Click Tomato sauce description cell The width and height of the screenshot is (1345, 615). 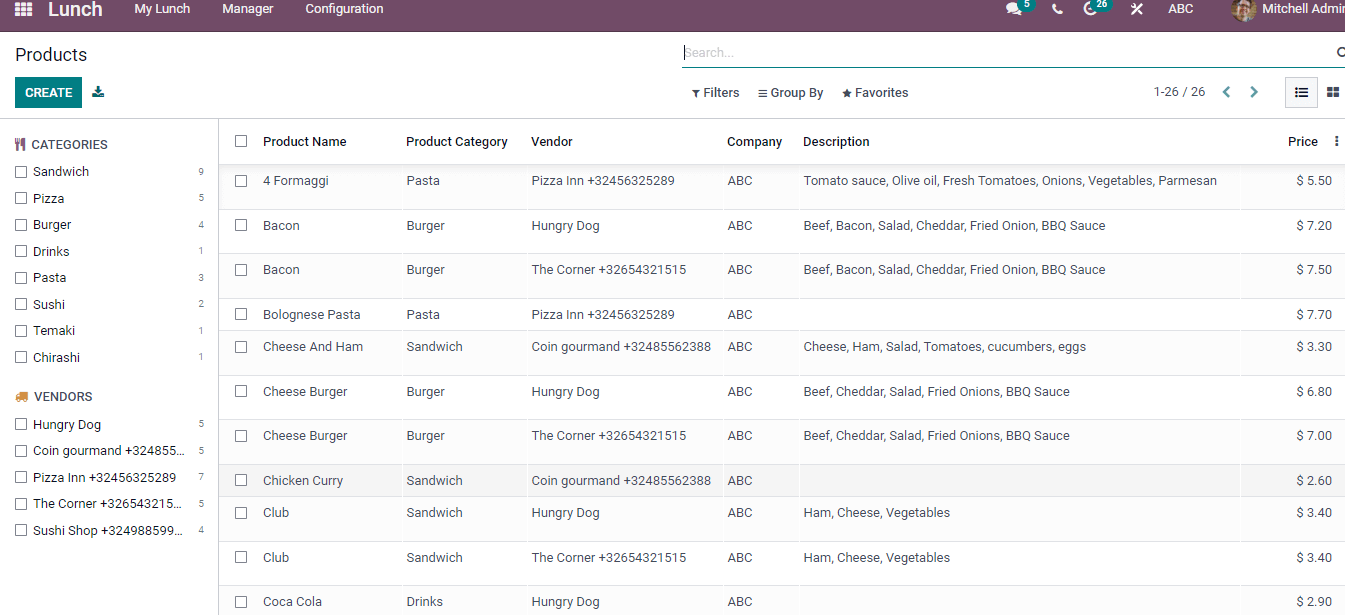point(1010,181)
